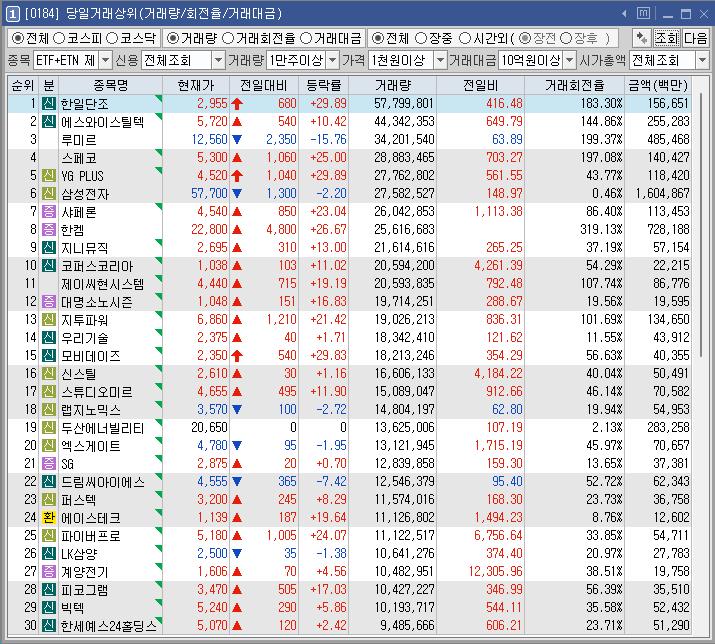Select the 피코그램 stock name
715x644 pixels.
85,590
